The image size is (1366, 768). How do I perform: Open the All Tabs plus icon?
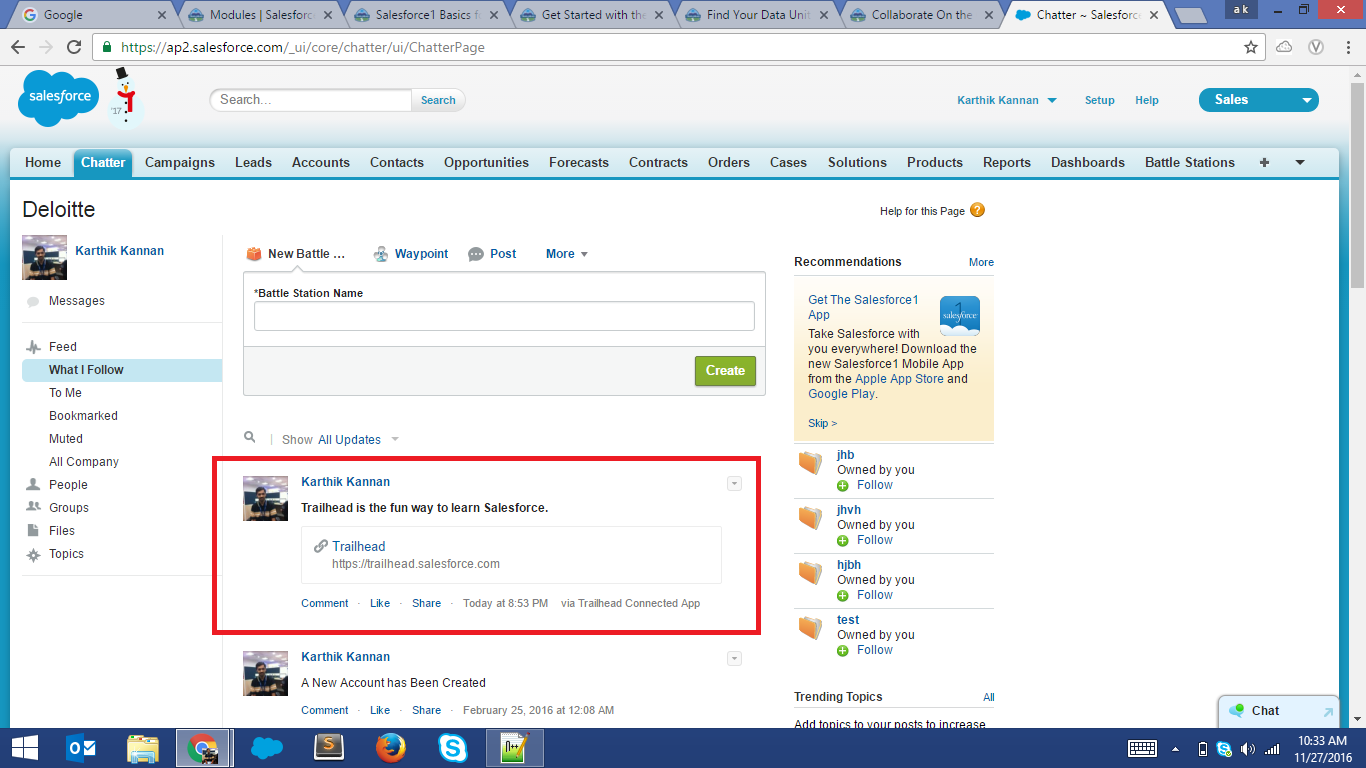pyautogui.click(x=1264, y=162)
